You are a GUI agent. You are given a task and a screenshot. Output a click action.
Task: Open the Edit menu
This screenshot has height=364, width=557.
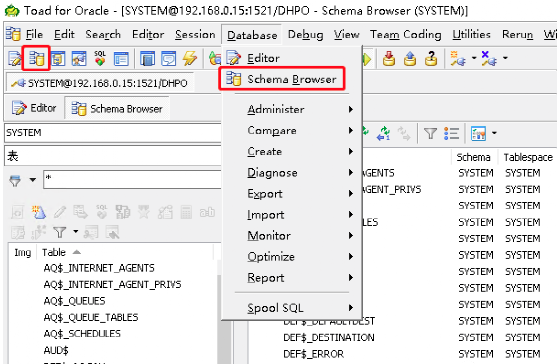(64, 34)
